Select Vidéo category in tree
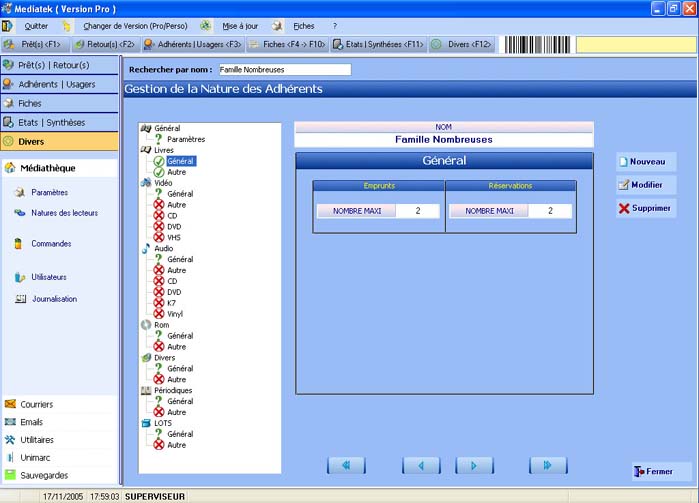The height and width of the screenshot is (503, 699). [x=163, y=183]
